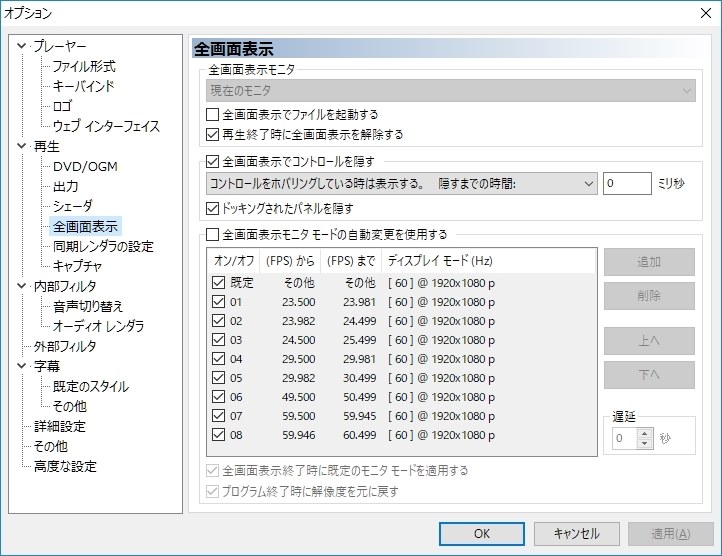
Task: Click the 追加 button
Action: point(649,262)
